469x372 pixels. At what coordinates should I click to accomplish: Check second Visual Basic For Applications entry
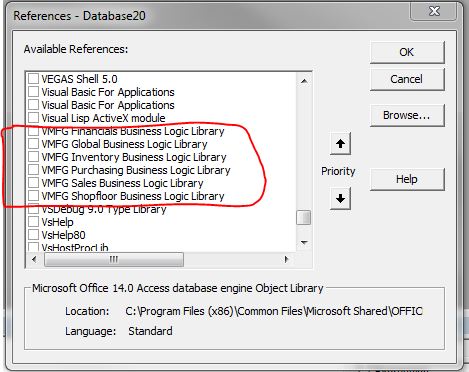pyautogui.click(x=33, y=105)
